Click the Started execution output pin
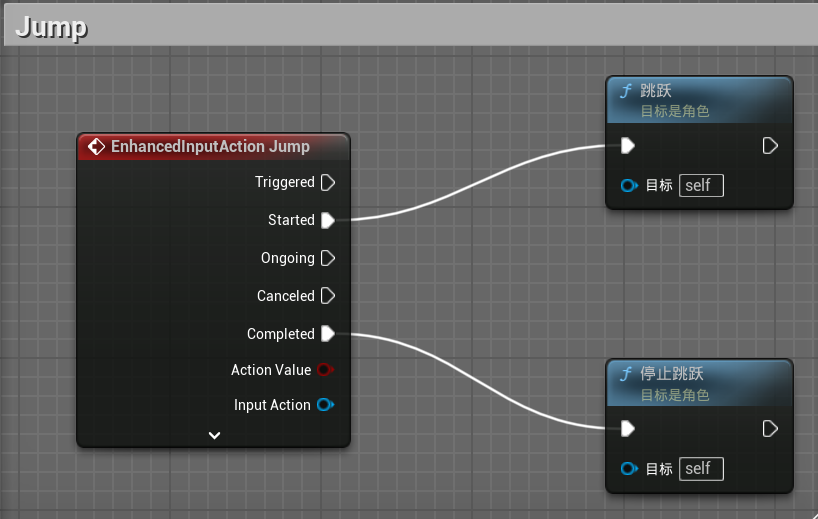818x519 pixels. pos(328,220)
